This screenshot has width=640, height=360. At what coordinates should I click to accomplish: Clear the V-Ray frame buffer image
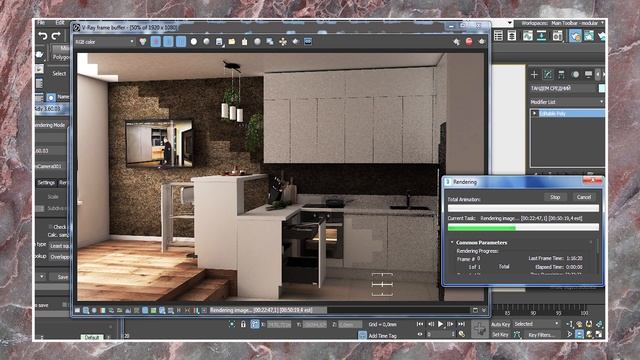coord(244,42)
